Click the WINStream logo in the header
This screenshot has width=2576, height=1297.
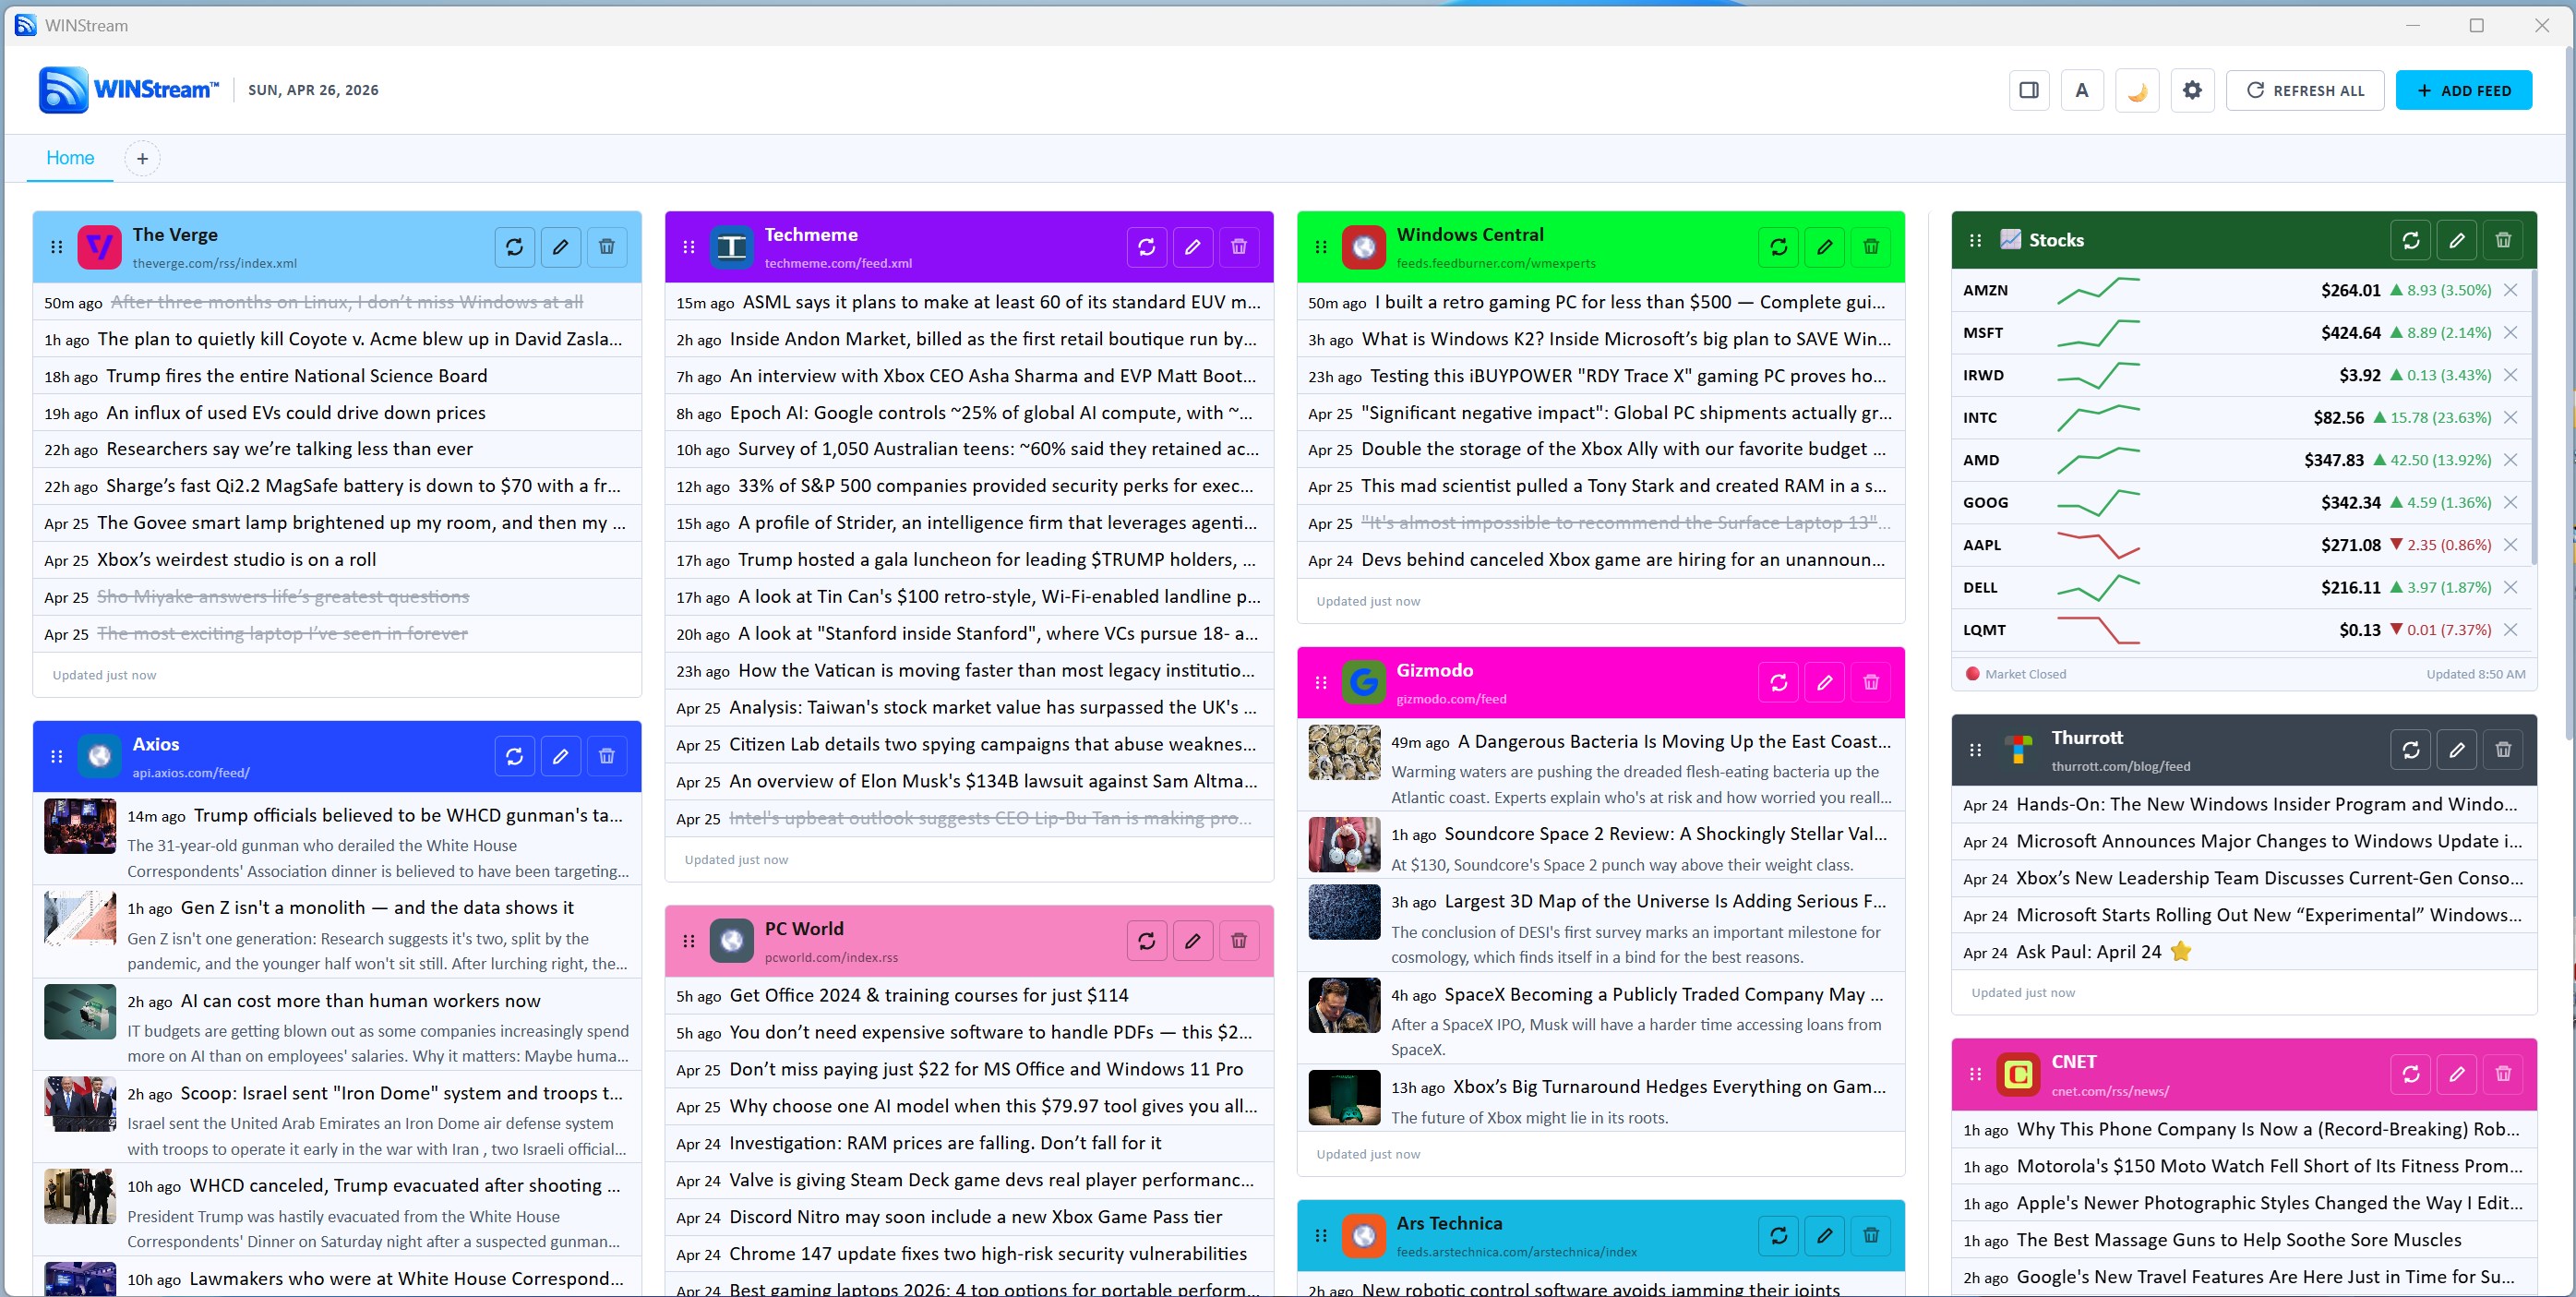pos(128,90)
